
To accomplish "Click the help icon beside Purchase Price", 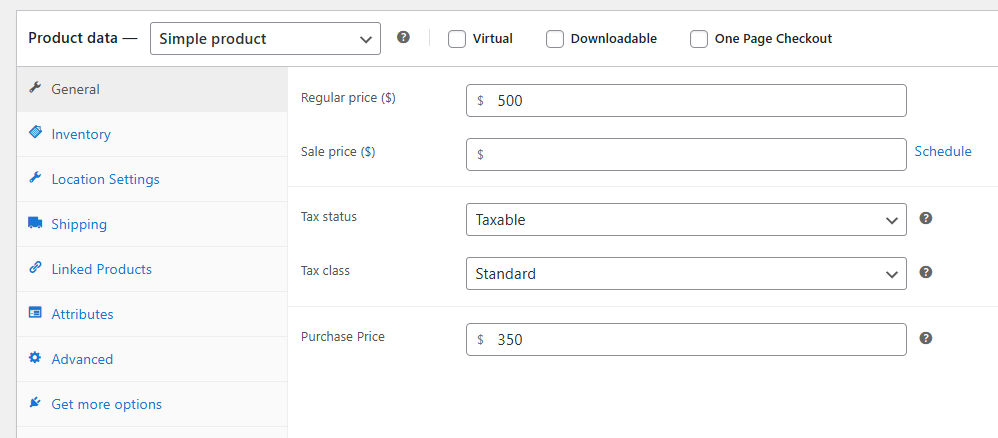I will pyautogui.click(x=926, y=338).
